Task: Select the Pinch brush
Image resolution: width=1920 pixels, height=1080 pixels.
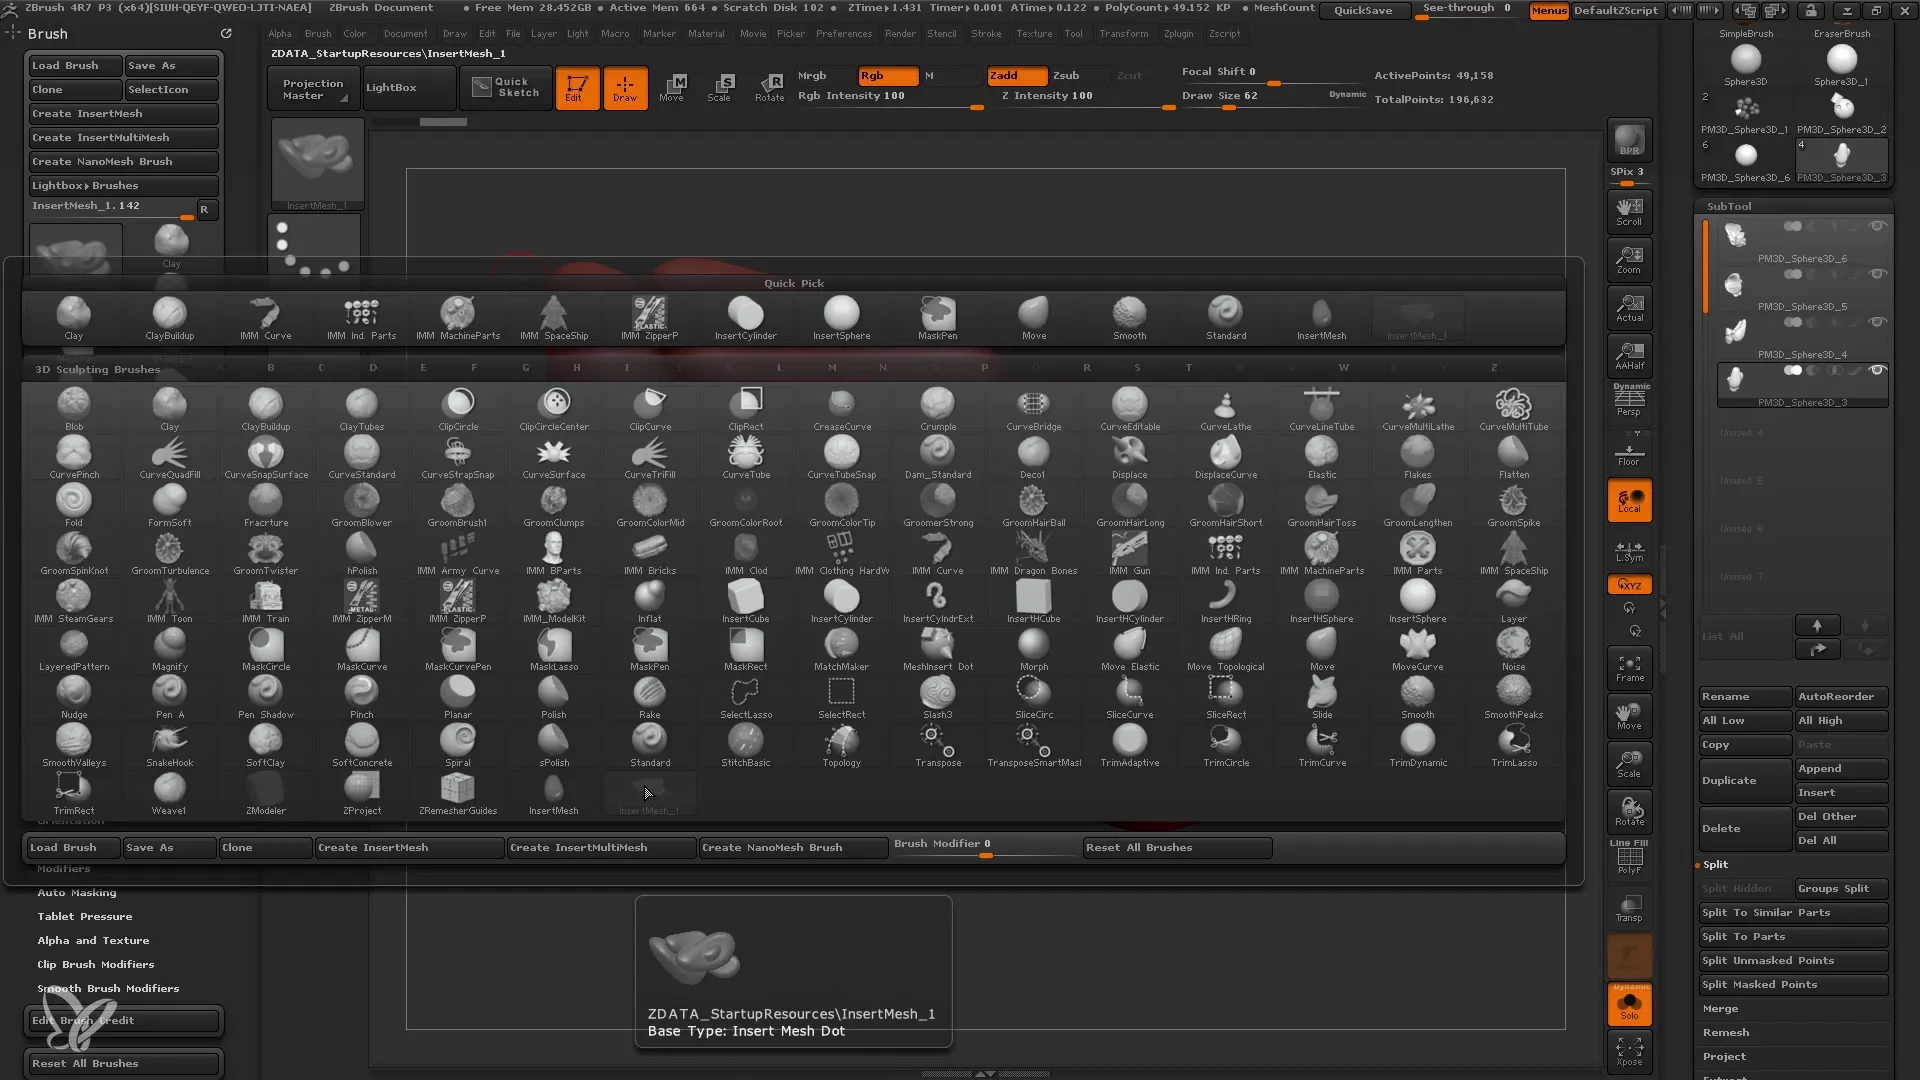Action: [x=361, y=697]
